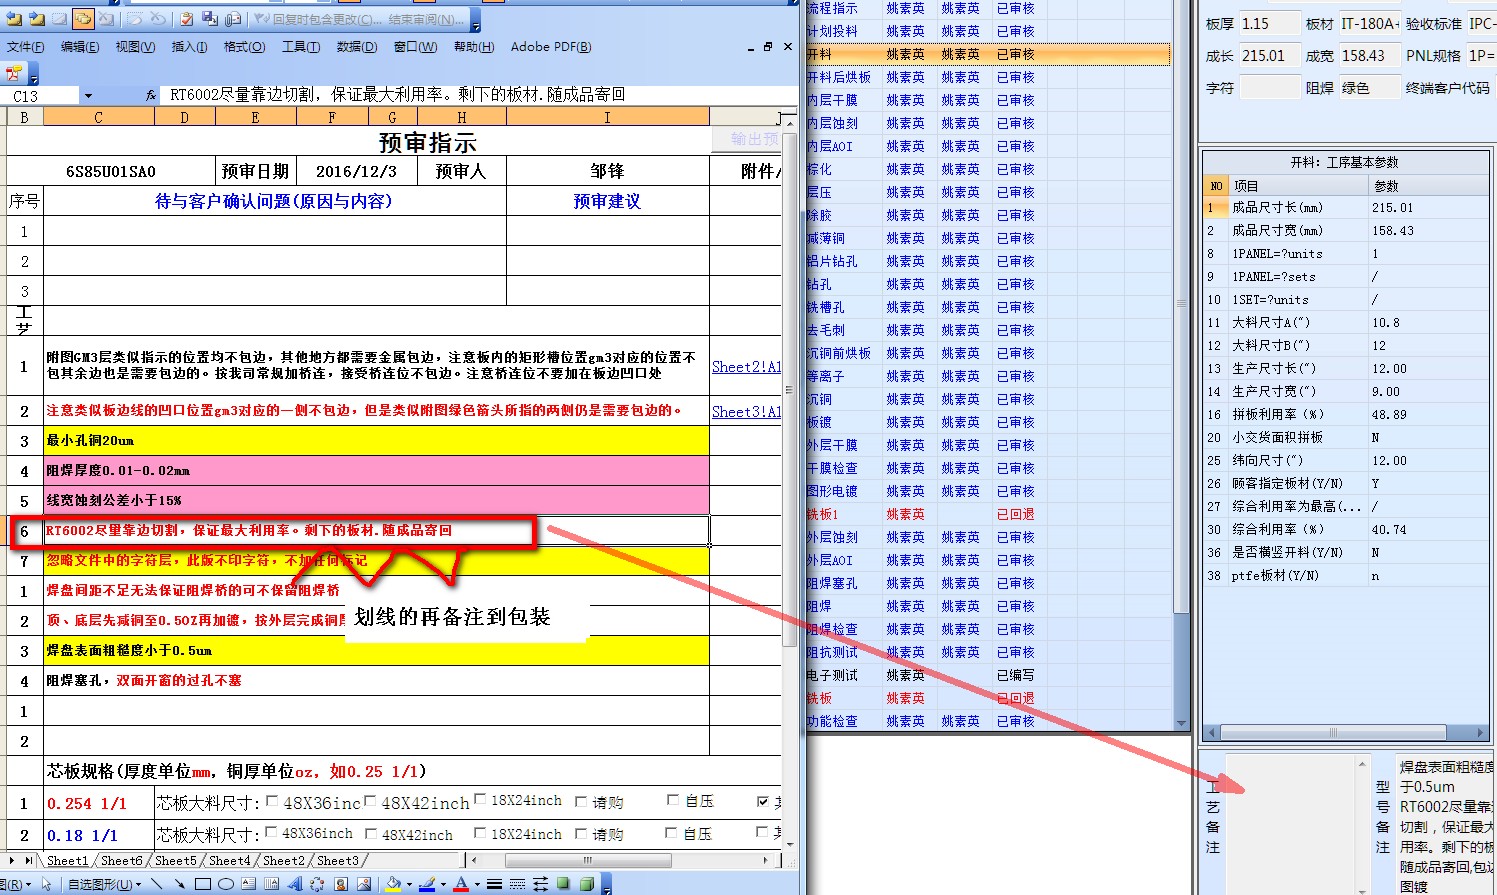Open the Name Box dropdown arrow
The image size is (1497, 895).
pos(88,96)
